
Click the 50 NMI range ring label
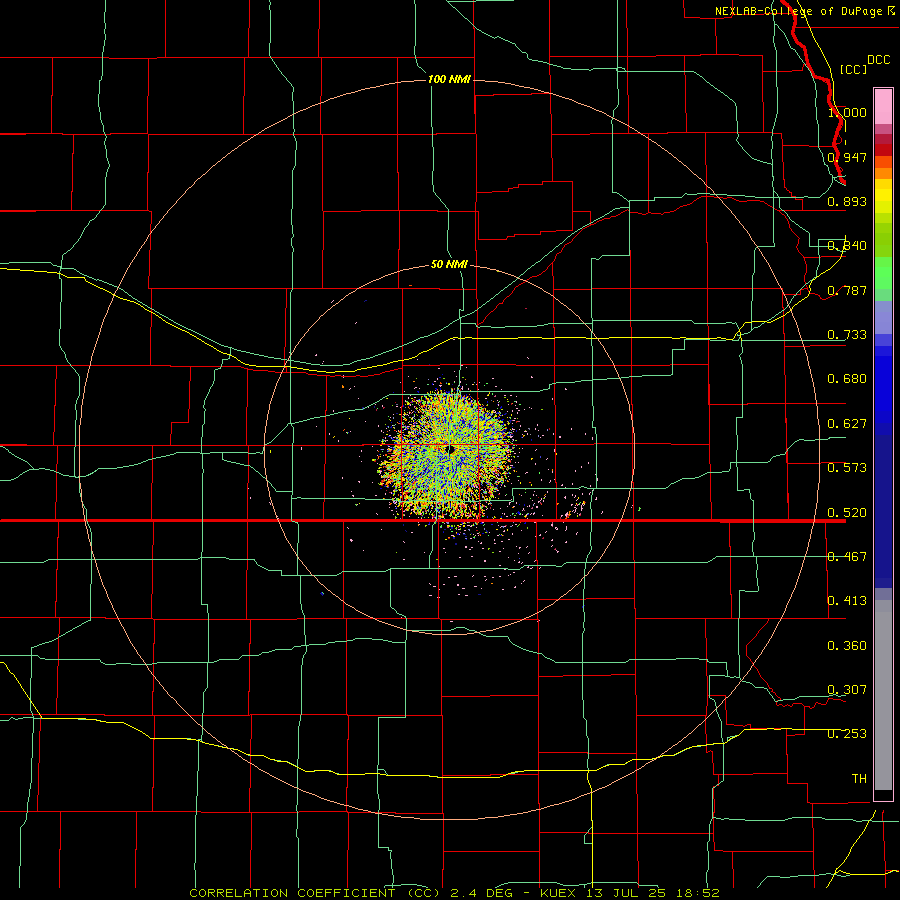click(x=449, y=264)
